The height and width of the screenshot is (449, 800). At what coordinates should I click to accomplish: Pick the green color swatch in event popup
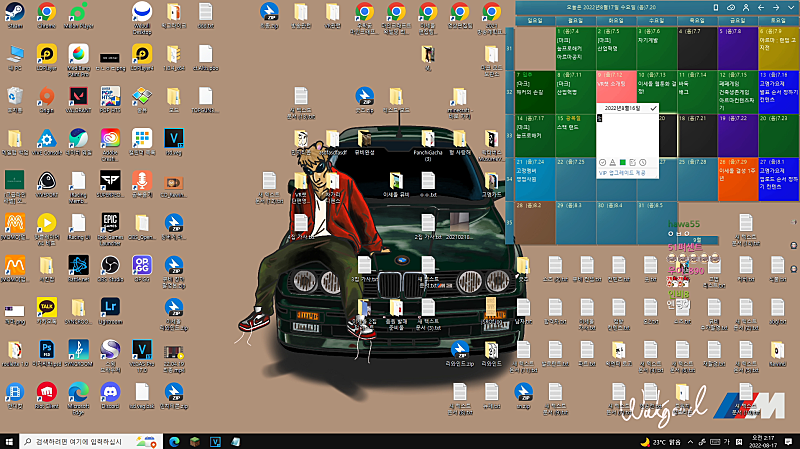click(x=622, y=162)
